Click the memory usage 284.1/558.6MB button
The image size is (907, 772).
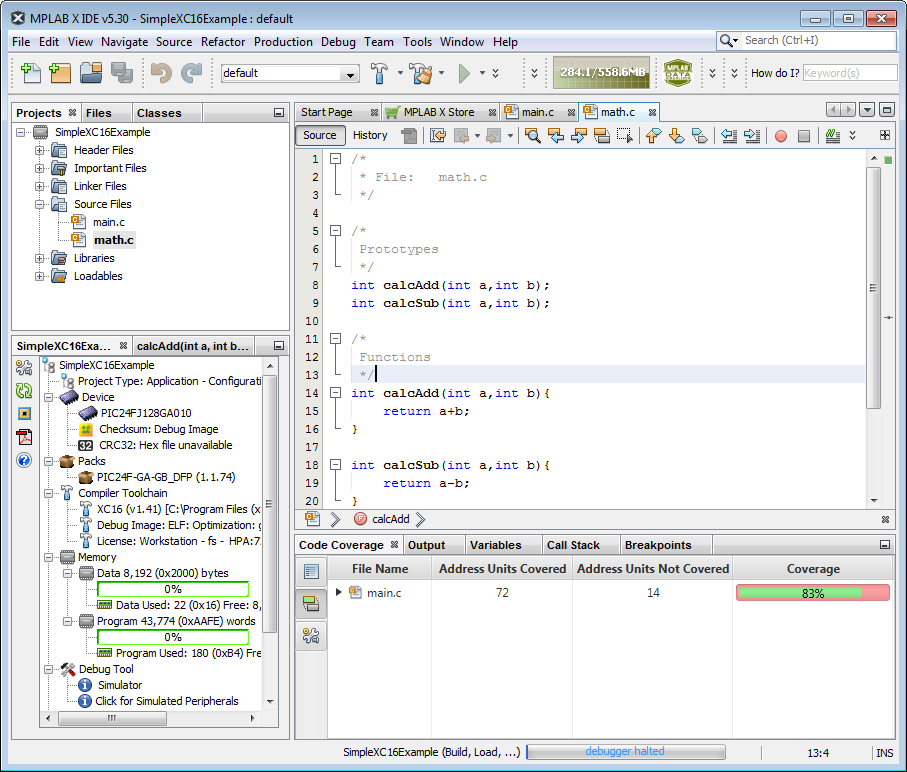click(602, 72)
